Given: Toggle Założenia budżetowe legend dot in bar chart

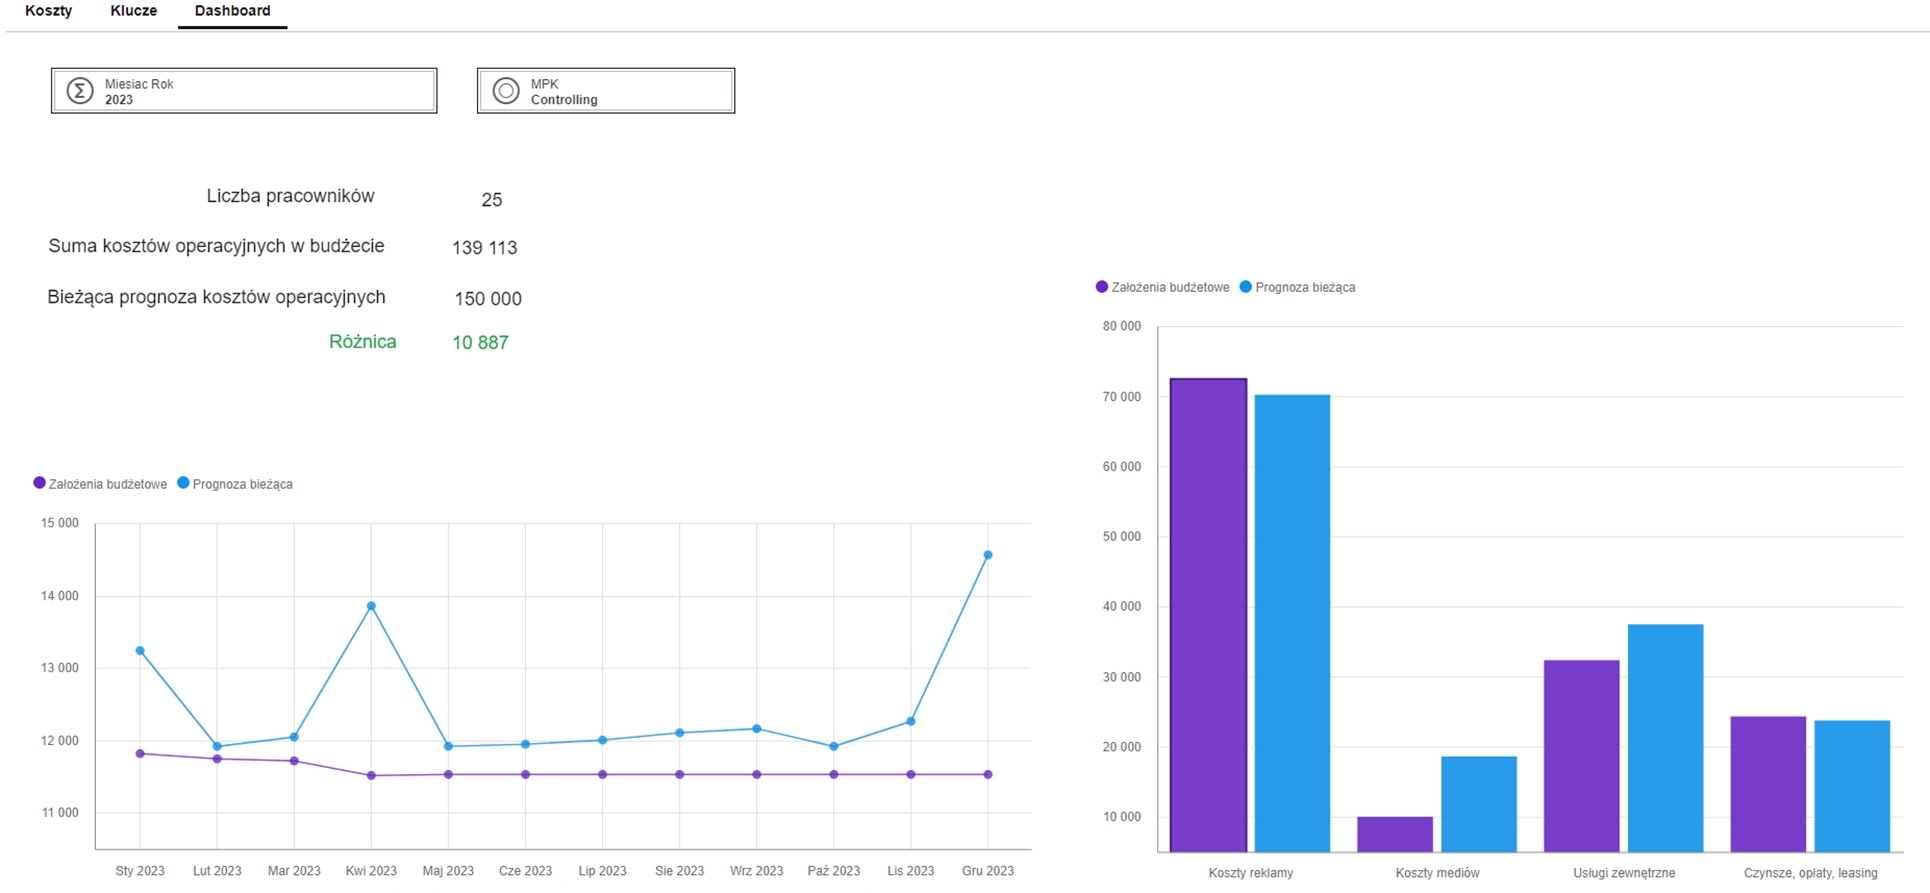Looking at the screenshot, I should (x=1102, y=287).
